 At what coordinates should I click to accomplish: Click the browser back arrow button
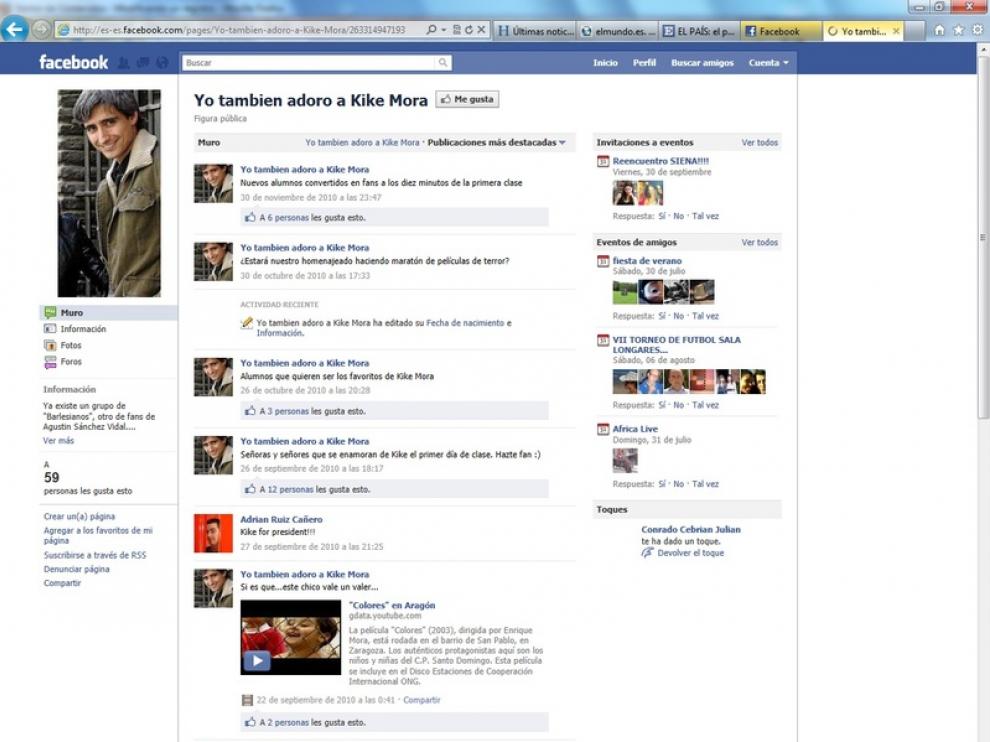tap(14, 30)
